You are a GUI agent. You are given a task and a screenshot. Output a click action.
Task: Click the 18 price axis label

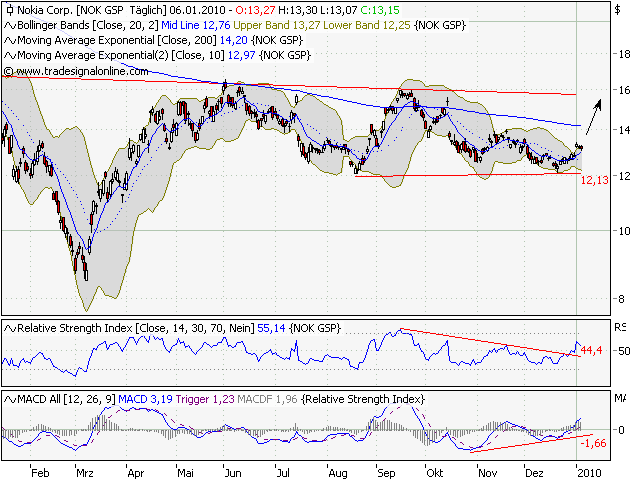(624, 54)
